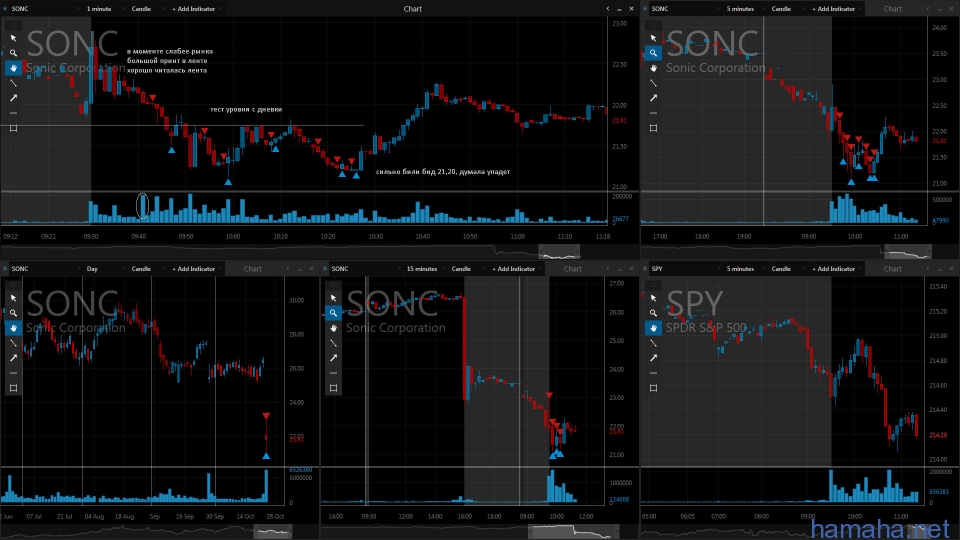Select pointer tool in SONC 5 minutes chart
The image size is (960, 540).
click(653, 38)
